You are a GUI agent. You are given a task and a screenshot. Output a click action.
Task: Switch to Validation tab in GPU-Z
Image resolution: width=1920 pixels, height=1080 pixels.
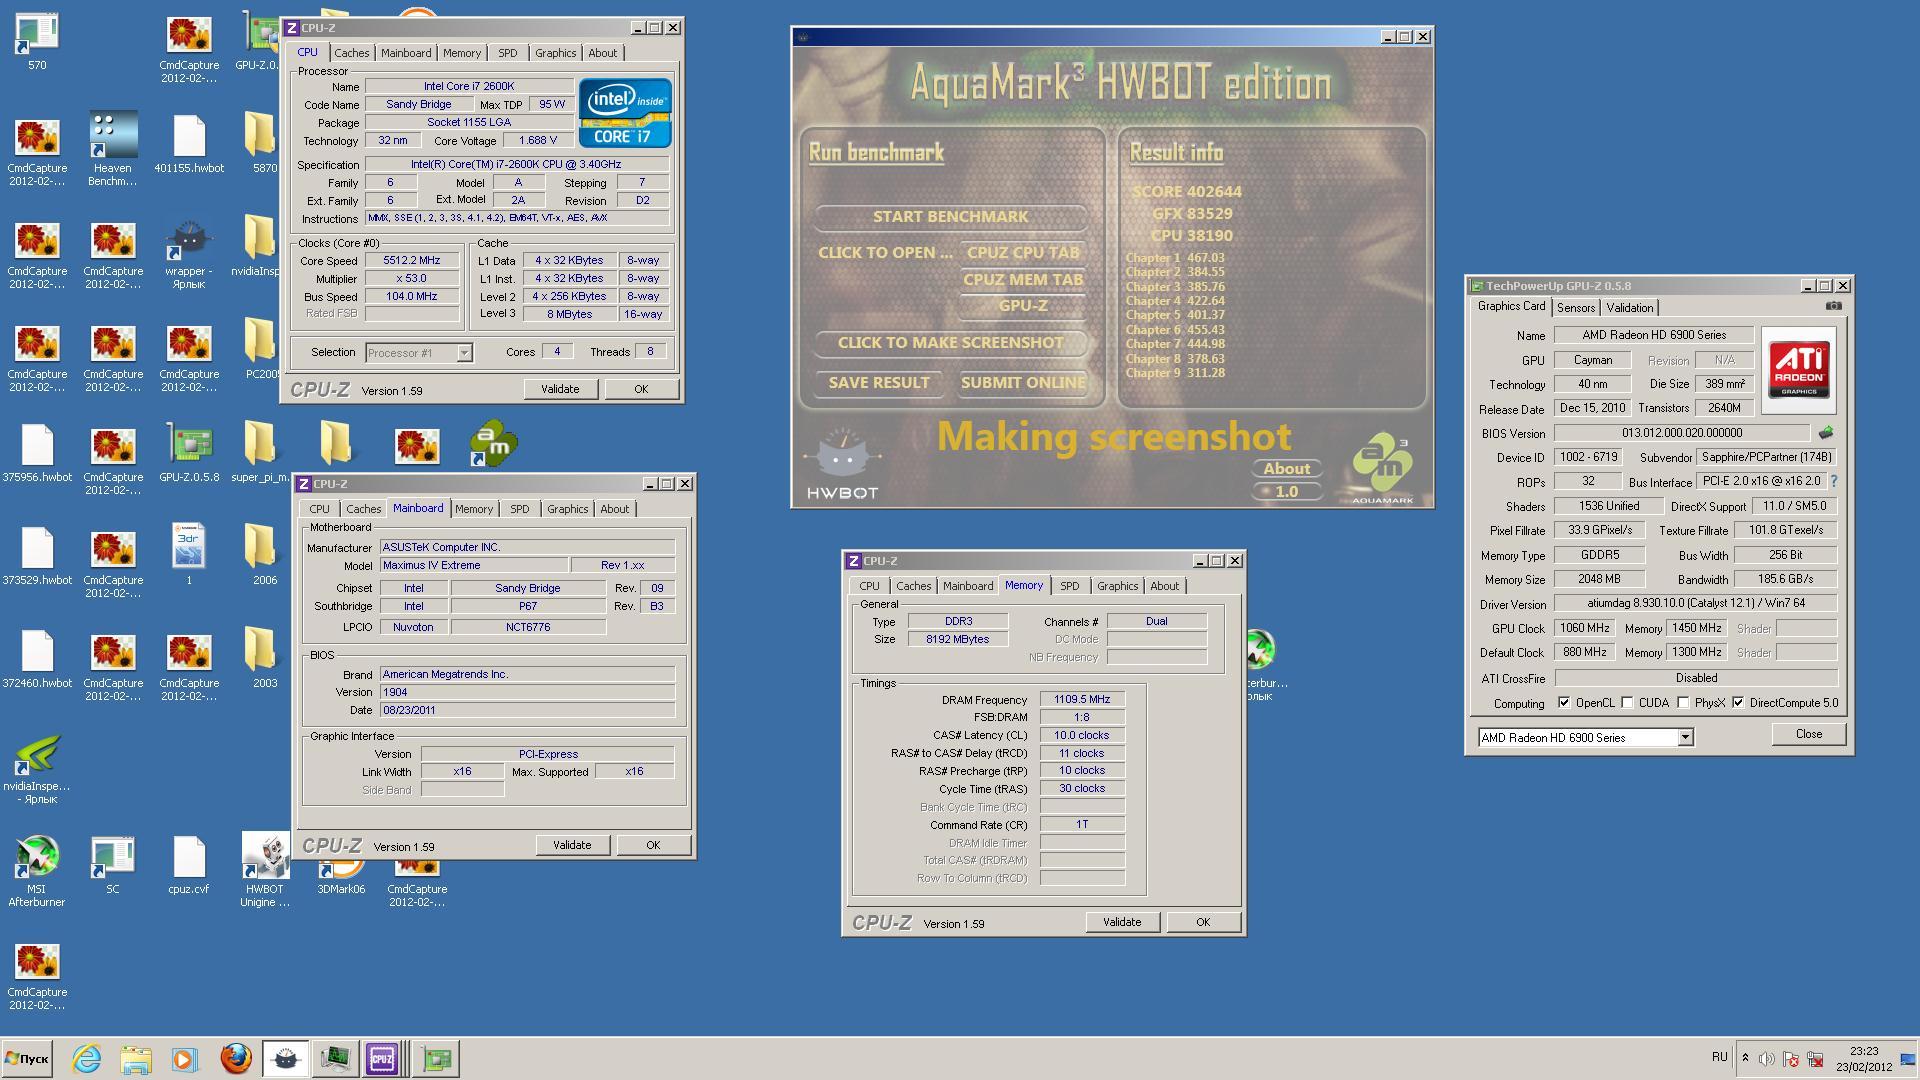pyautogui.click(x=1630, y=308)
